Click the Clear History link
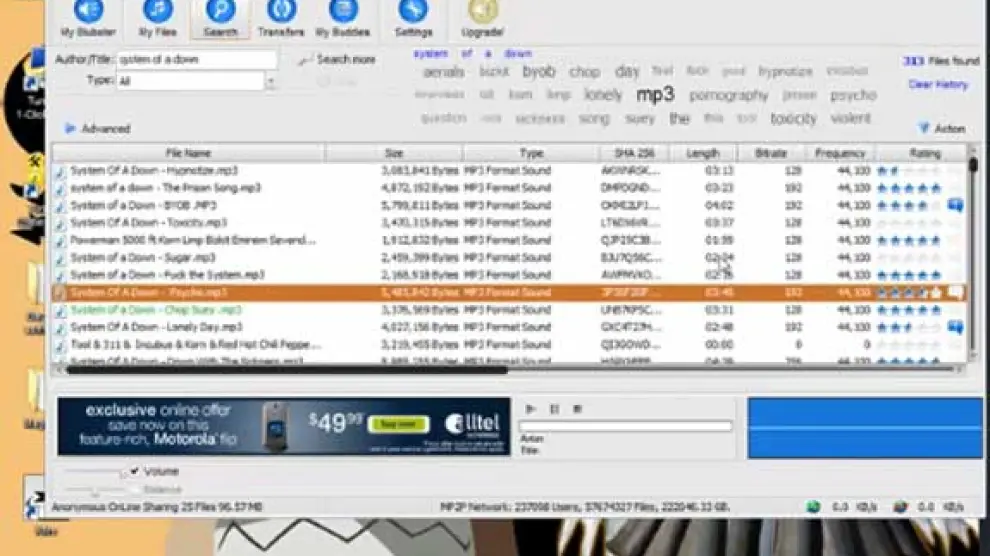The width and height of the screenshot is (990, 556). (x=937, y=85)
